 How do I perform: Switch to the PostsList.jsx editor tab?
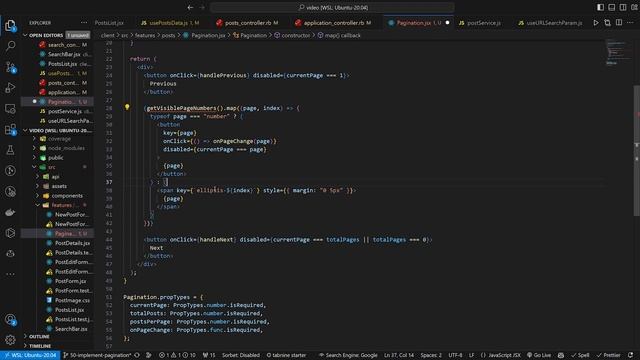109,23
